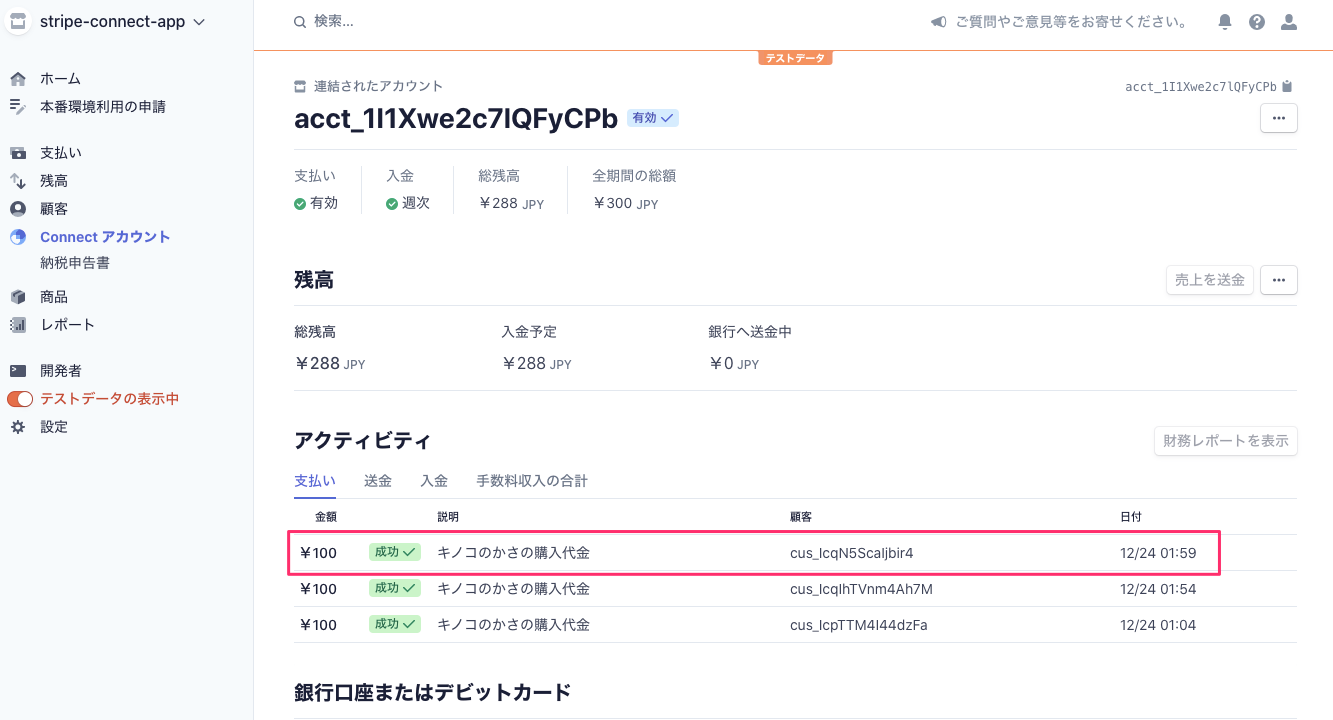Screen dimensions: 1333x720
Task: Click the 財務レポートを表示 button
Action: (1225, 440)
